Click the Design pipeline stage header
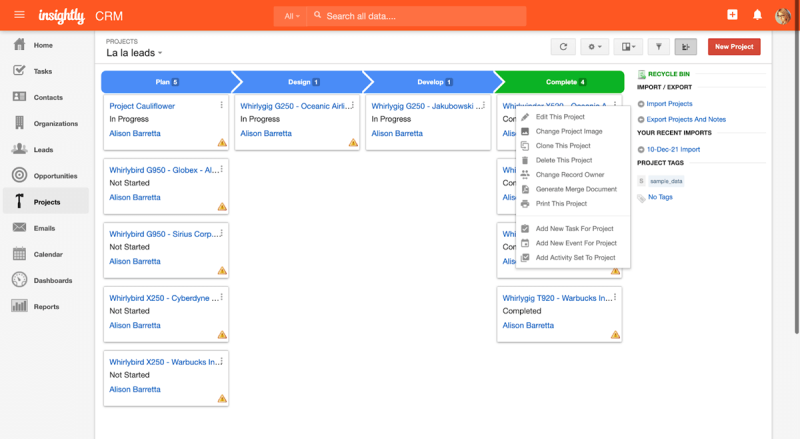The image size is (800, 439). [x=303, y=82]
